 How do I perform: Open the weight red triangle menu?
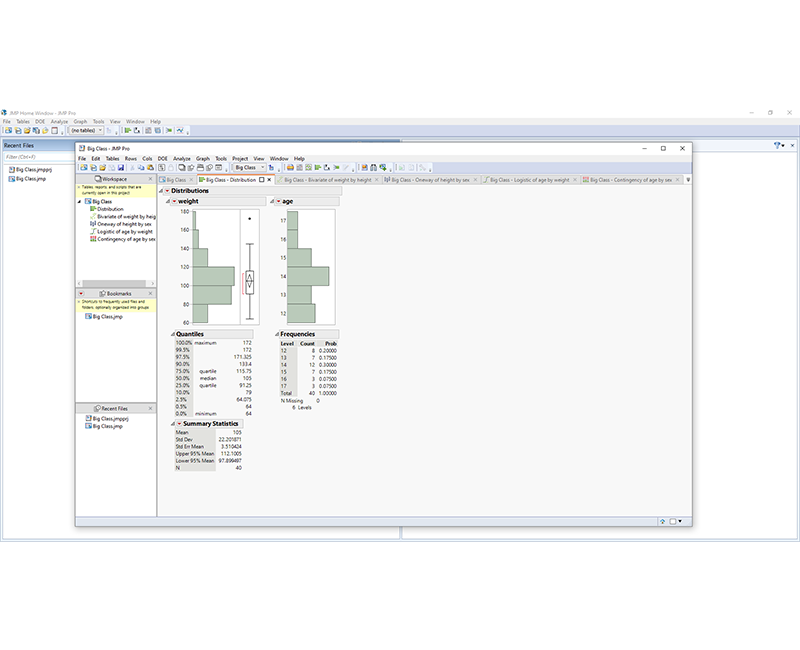(174, 201)
